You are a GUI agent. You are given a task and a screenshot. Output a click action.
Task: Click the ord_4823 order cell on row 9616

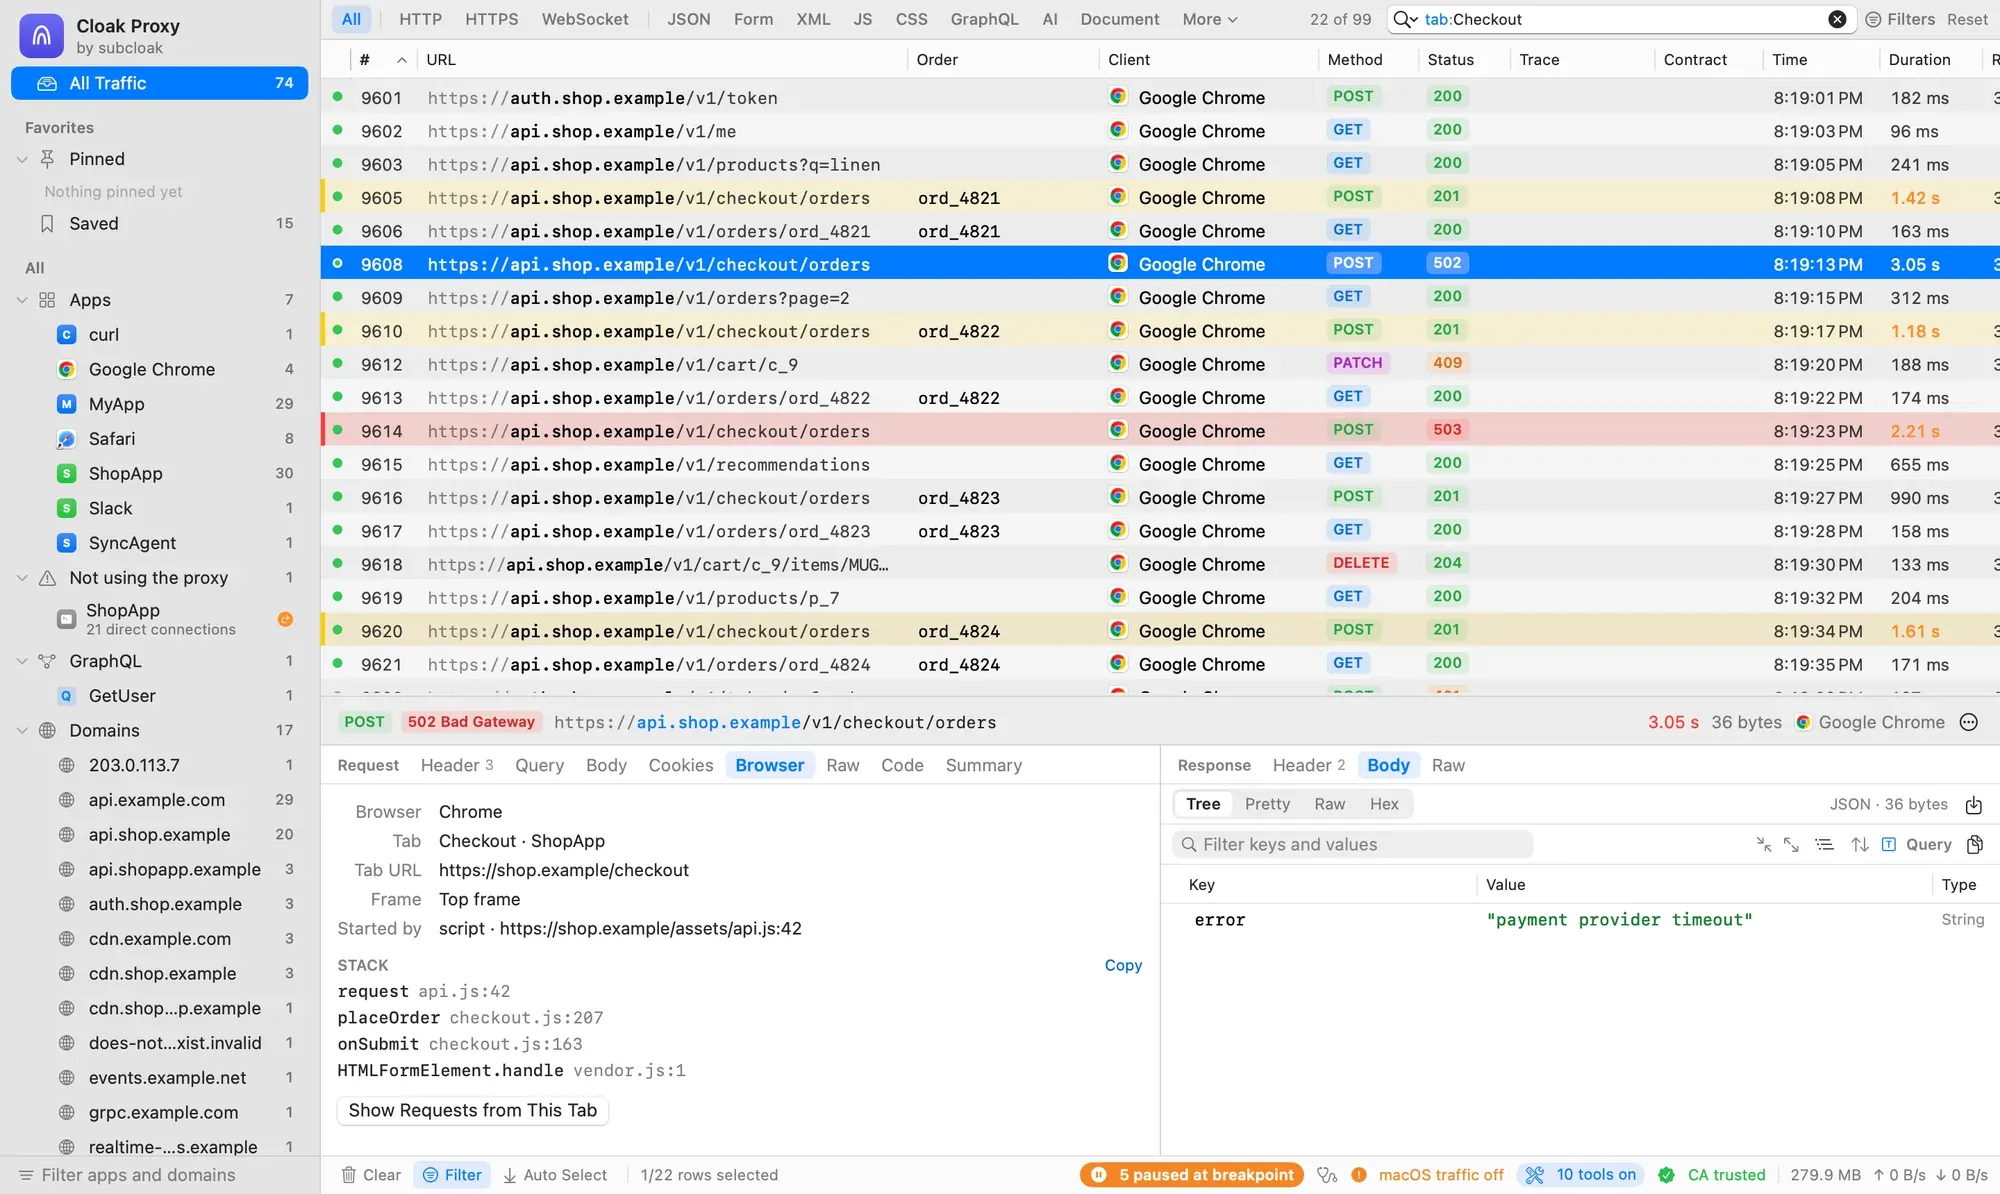pyautogui.click(x=958, y=498)
